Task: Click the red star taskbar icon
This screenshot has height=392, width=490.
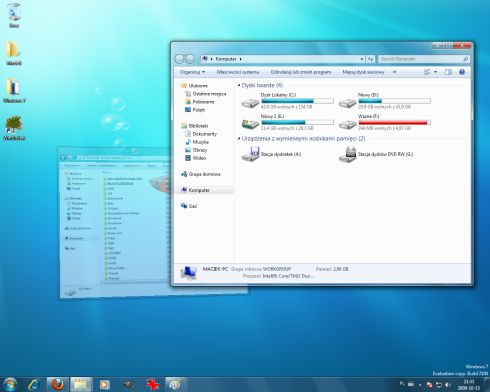Action: 152,385
